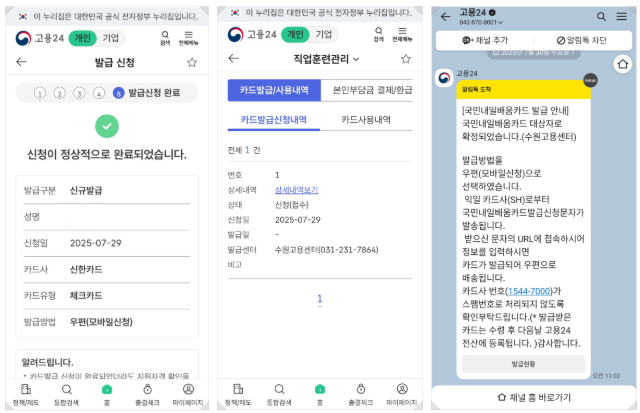
Task: Tap 신한카드 value in 카드사 row
Action: click(86, 269)
